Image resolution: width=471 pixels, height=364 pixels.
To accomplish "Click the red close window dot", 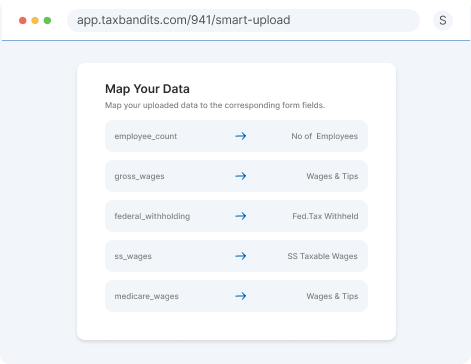I will point(23,21).
